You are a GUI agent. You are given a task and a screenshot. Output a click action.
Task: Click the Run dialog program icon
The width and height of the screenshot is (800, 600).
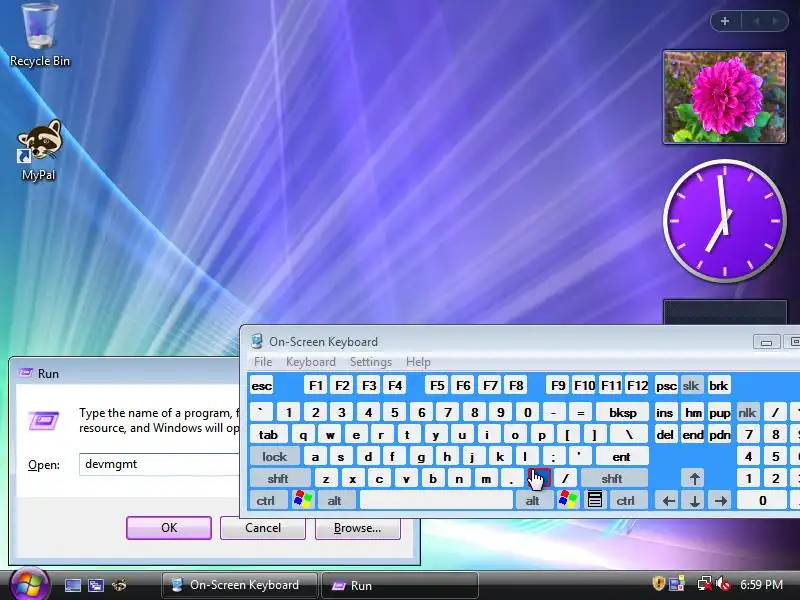[x=43, y=421]
